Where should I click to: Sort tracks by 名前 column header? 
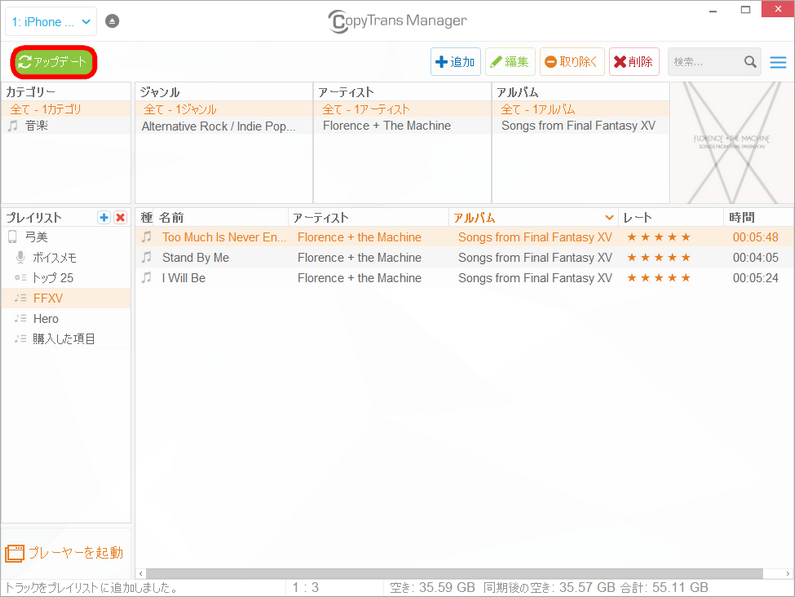222,218
